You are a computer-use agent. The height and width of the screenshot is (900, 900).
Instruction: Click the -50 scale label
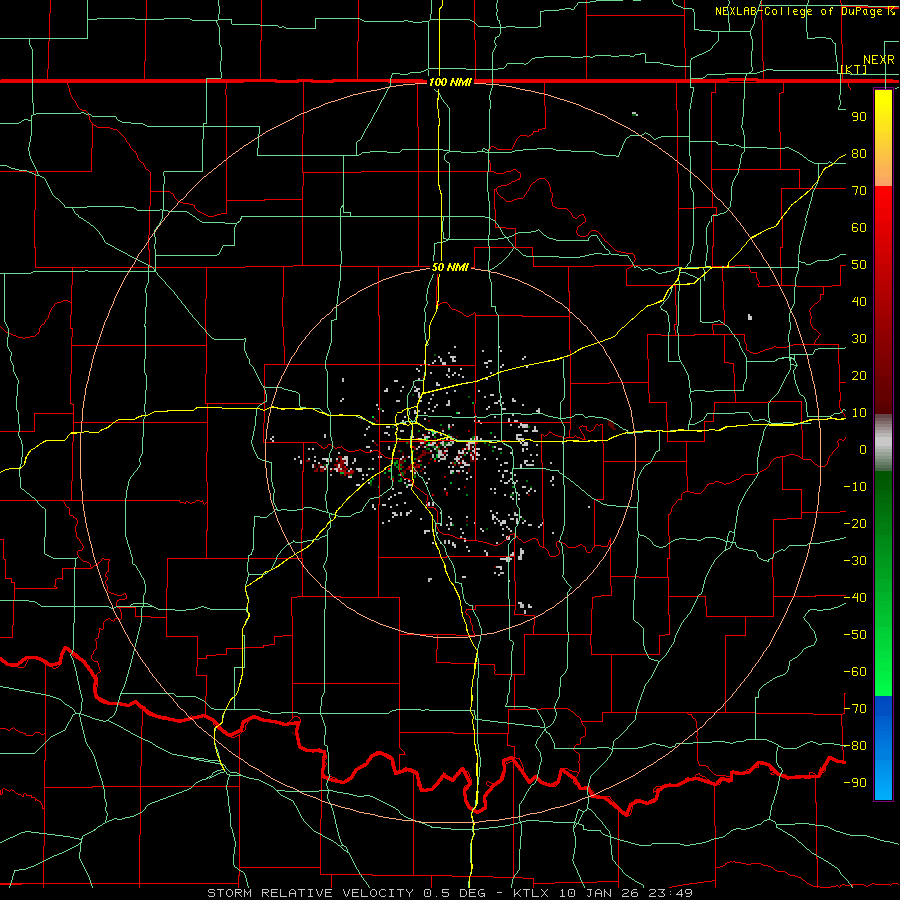point(855,635)
